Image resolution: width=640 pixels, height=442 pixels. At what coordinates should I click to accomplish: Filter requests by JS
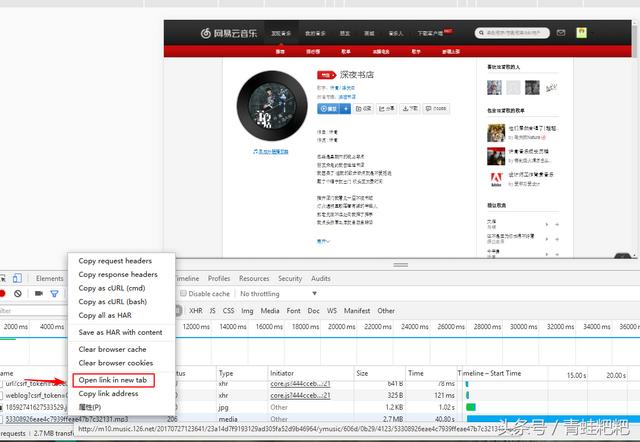pyautogui.click(x=213, y=311)
